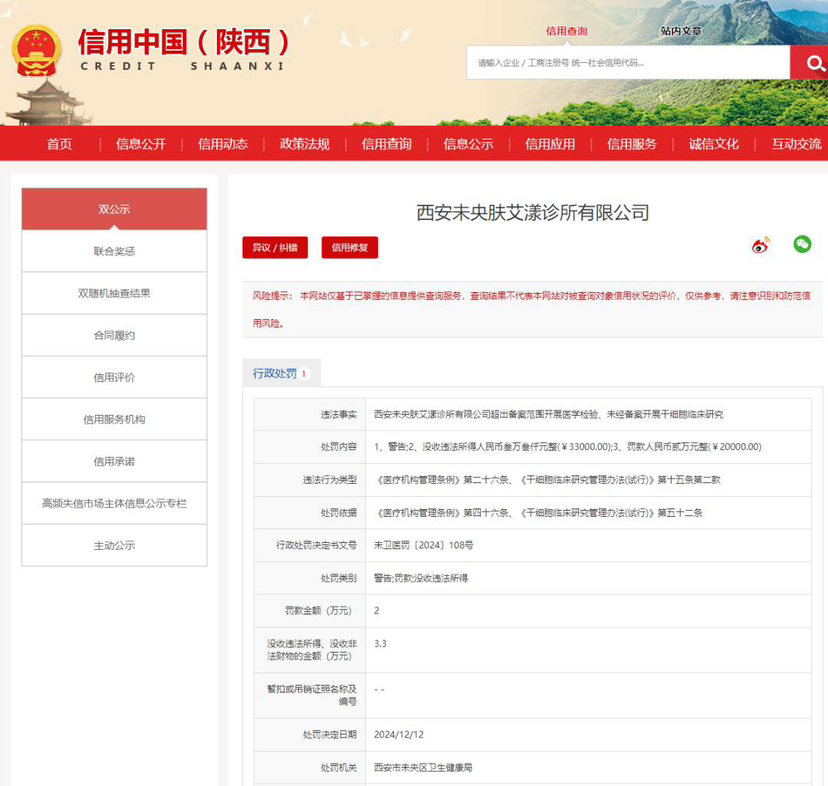Screen dimensions: 828x786
Task: Select 高频失信市场主体信息公示专栏 in sidebar
Action: 114,503
